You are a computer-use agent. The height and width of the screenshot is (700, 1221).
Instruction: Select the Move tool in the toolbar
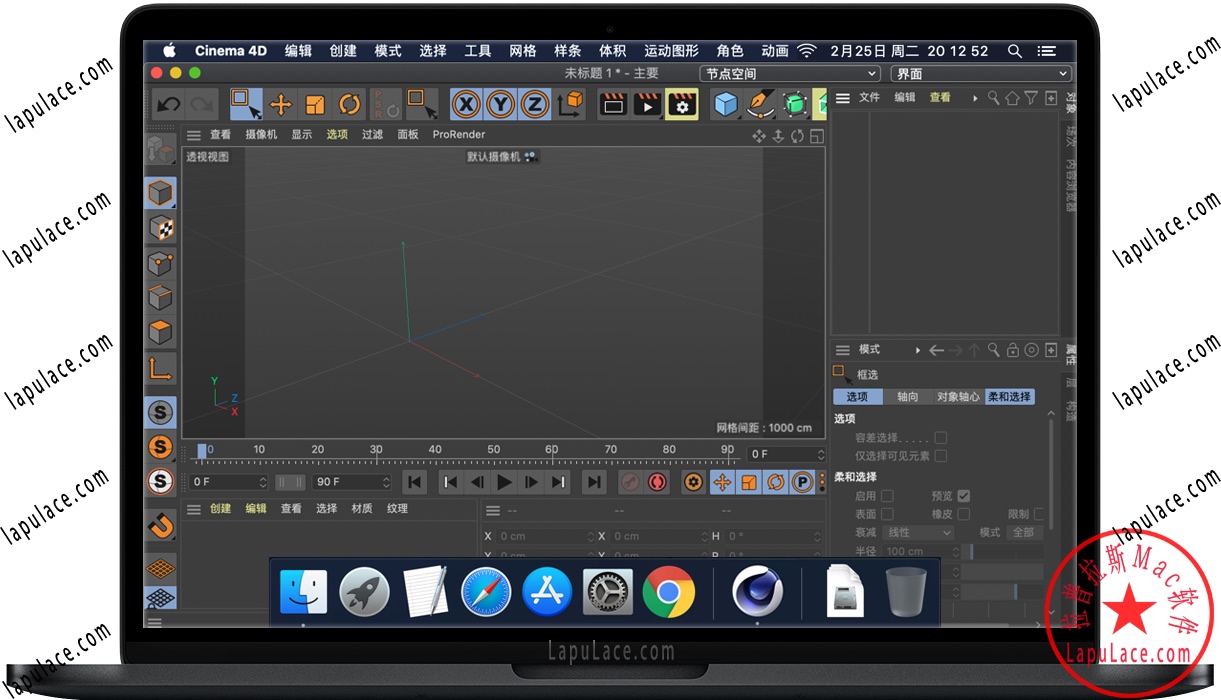tap(280, 104)
